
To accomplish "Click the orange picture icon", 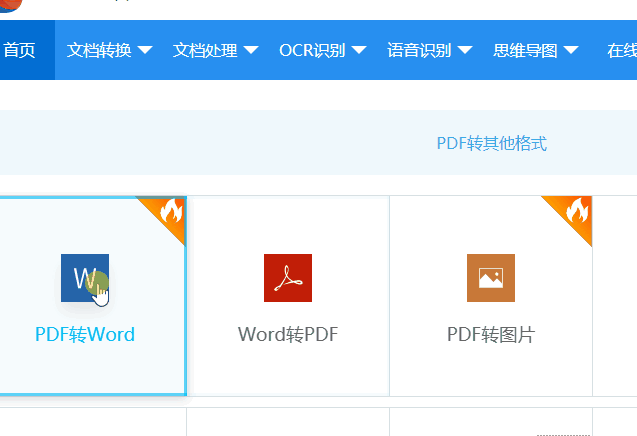I will [x=491, y=278].
